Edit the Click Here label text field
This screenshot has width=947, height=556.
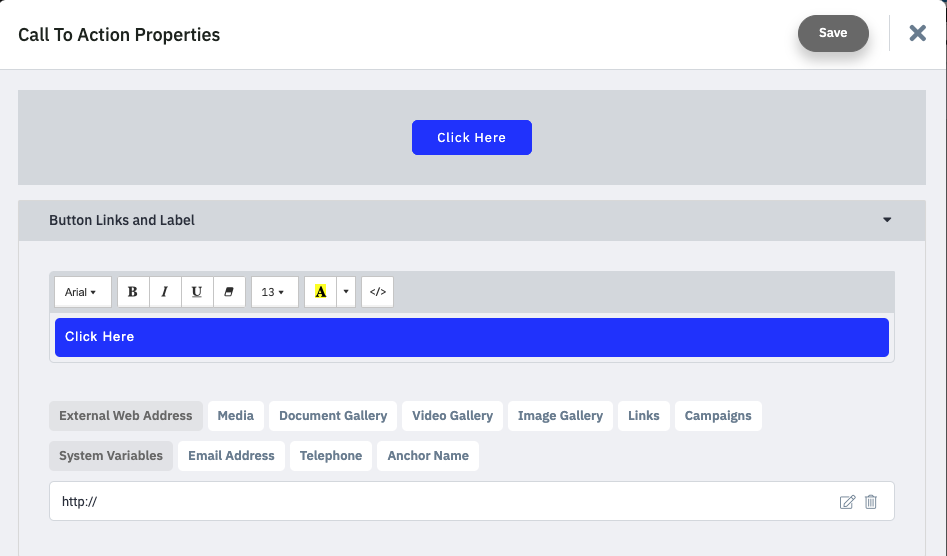tap(472, 337)
